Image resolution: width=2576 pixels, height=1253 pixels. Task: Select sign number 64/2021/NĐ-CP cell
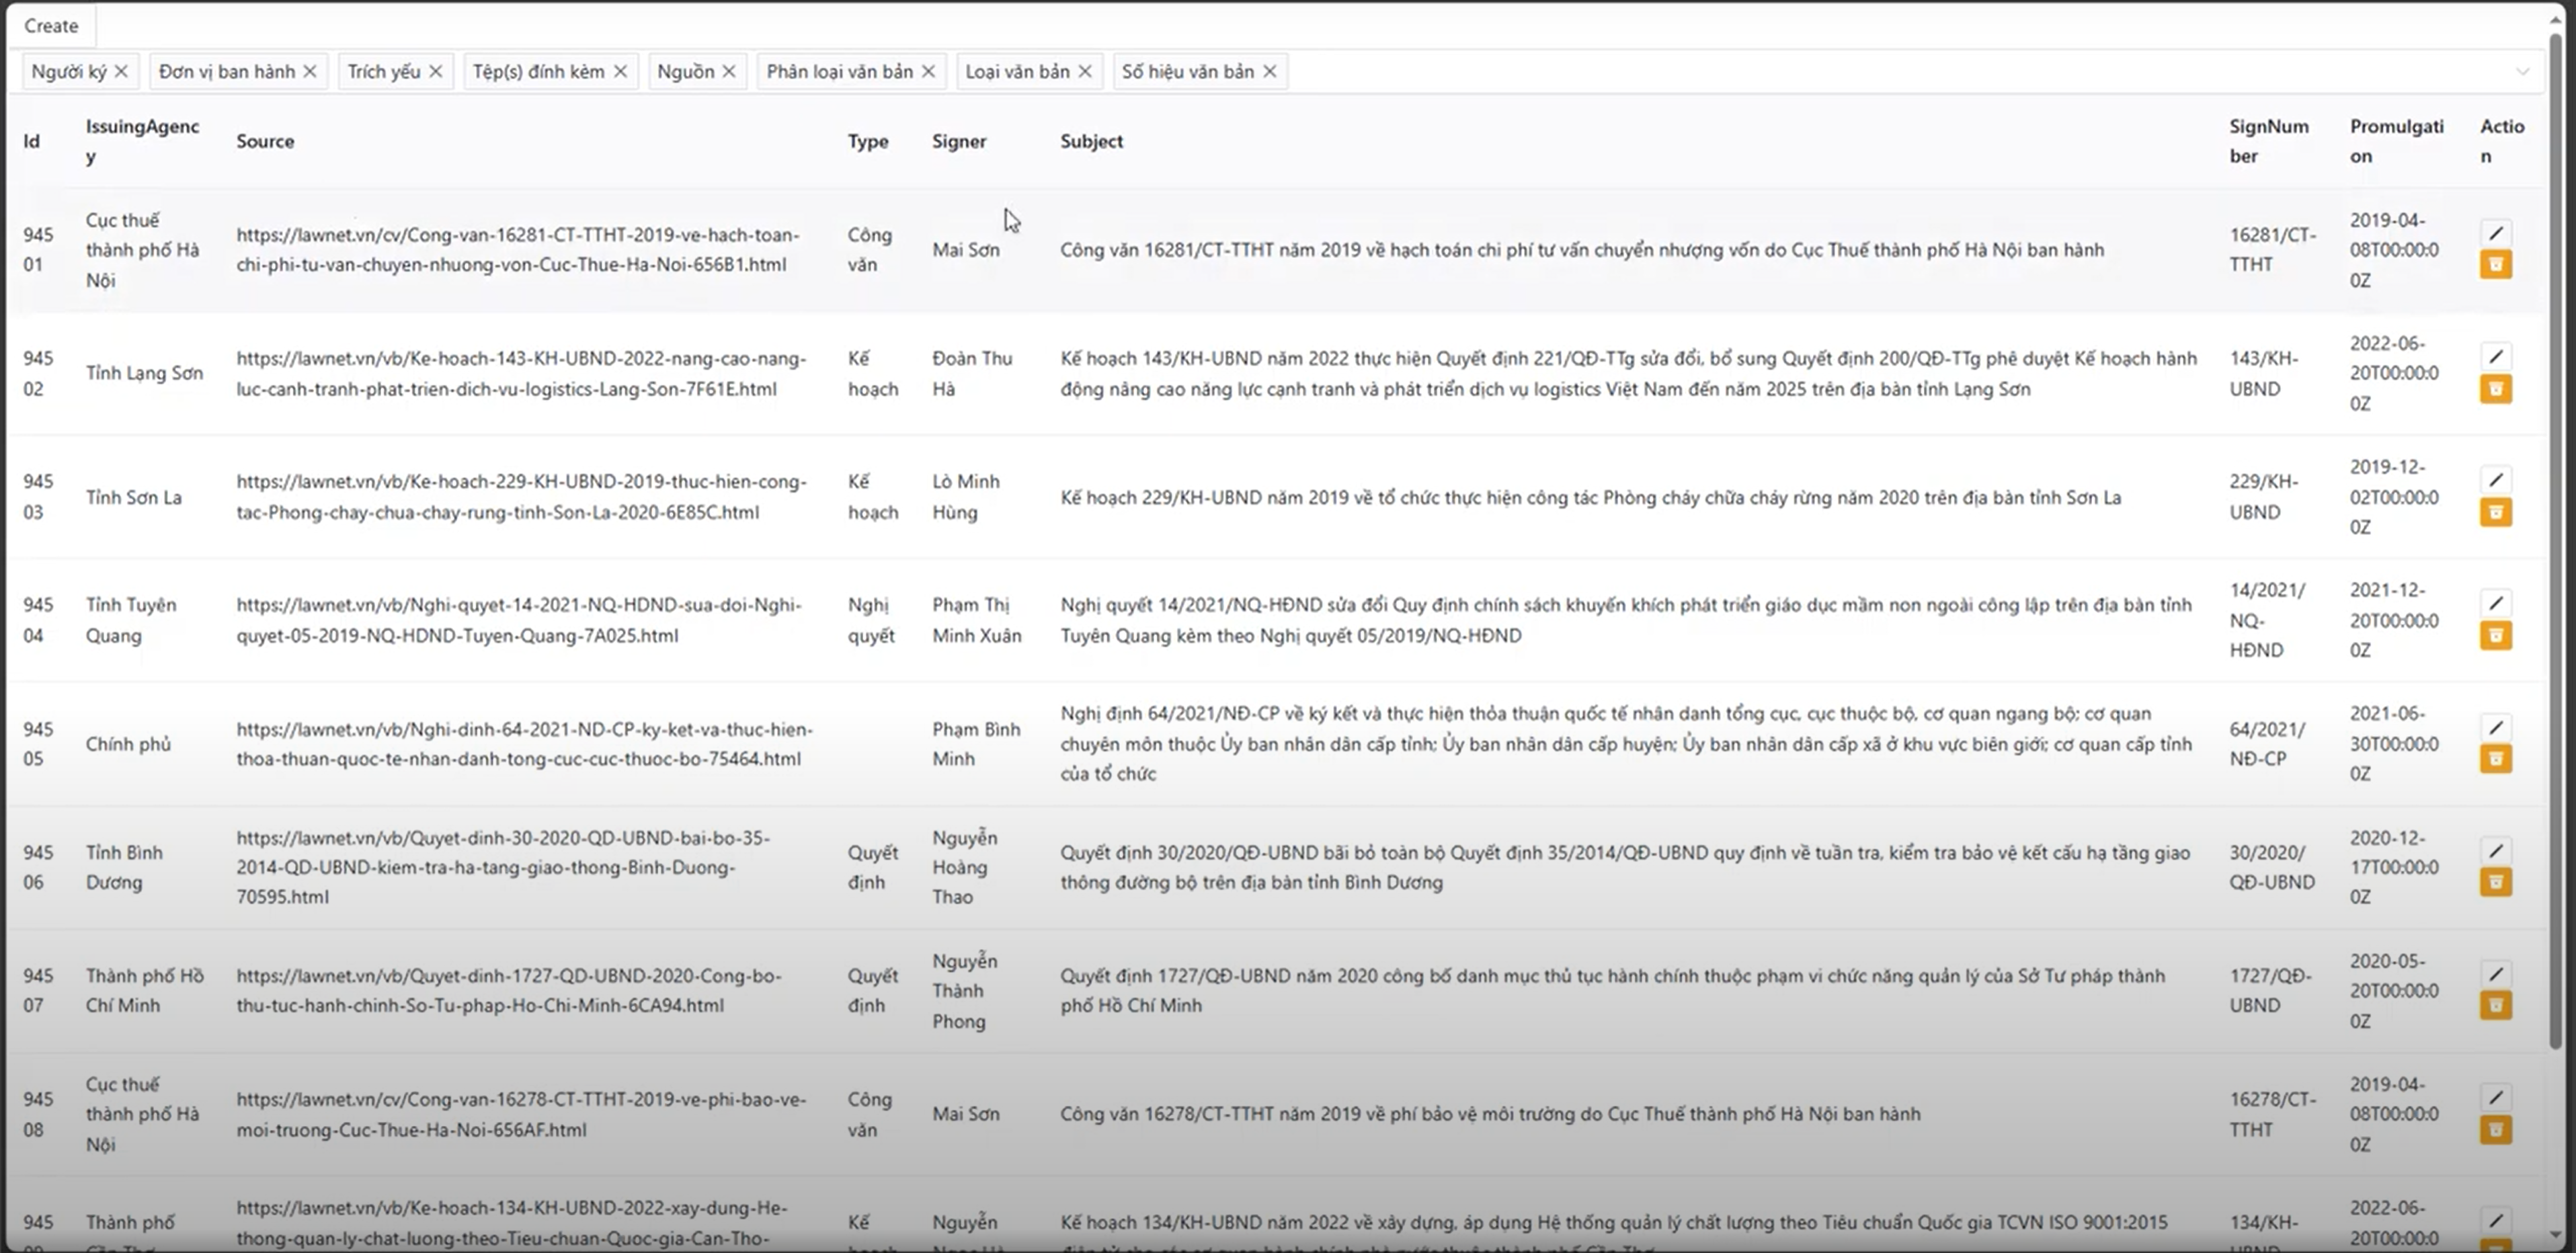click(x=2267, y=744)
